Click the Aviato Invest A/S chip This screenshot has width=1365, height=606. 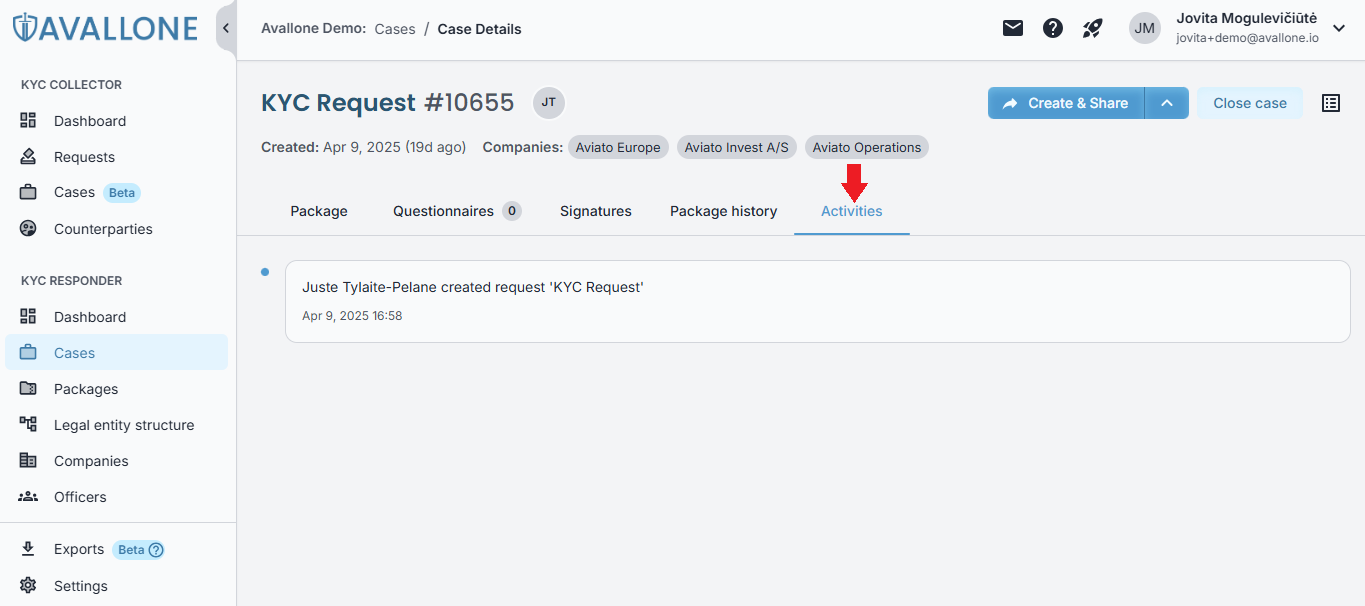[x=737, y=147]
